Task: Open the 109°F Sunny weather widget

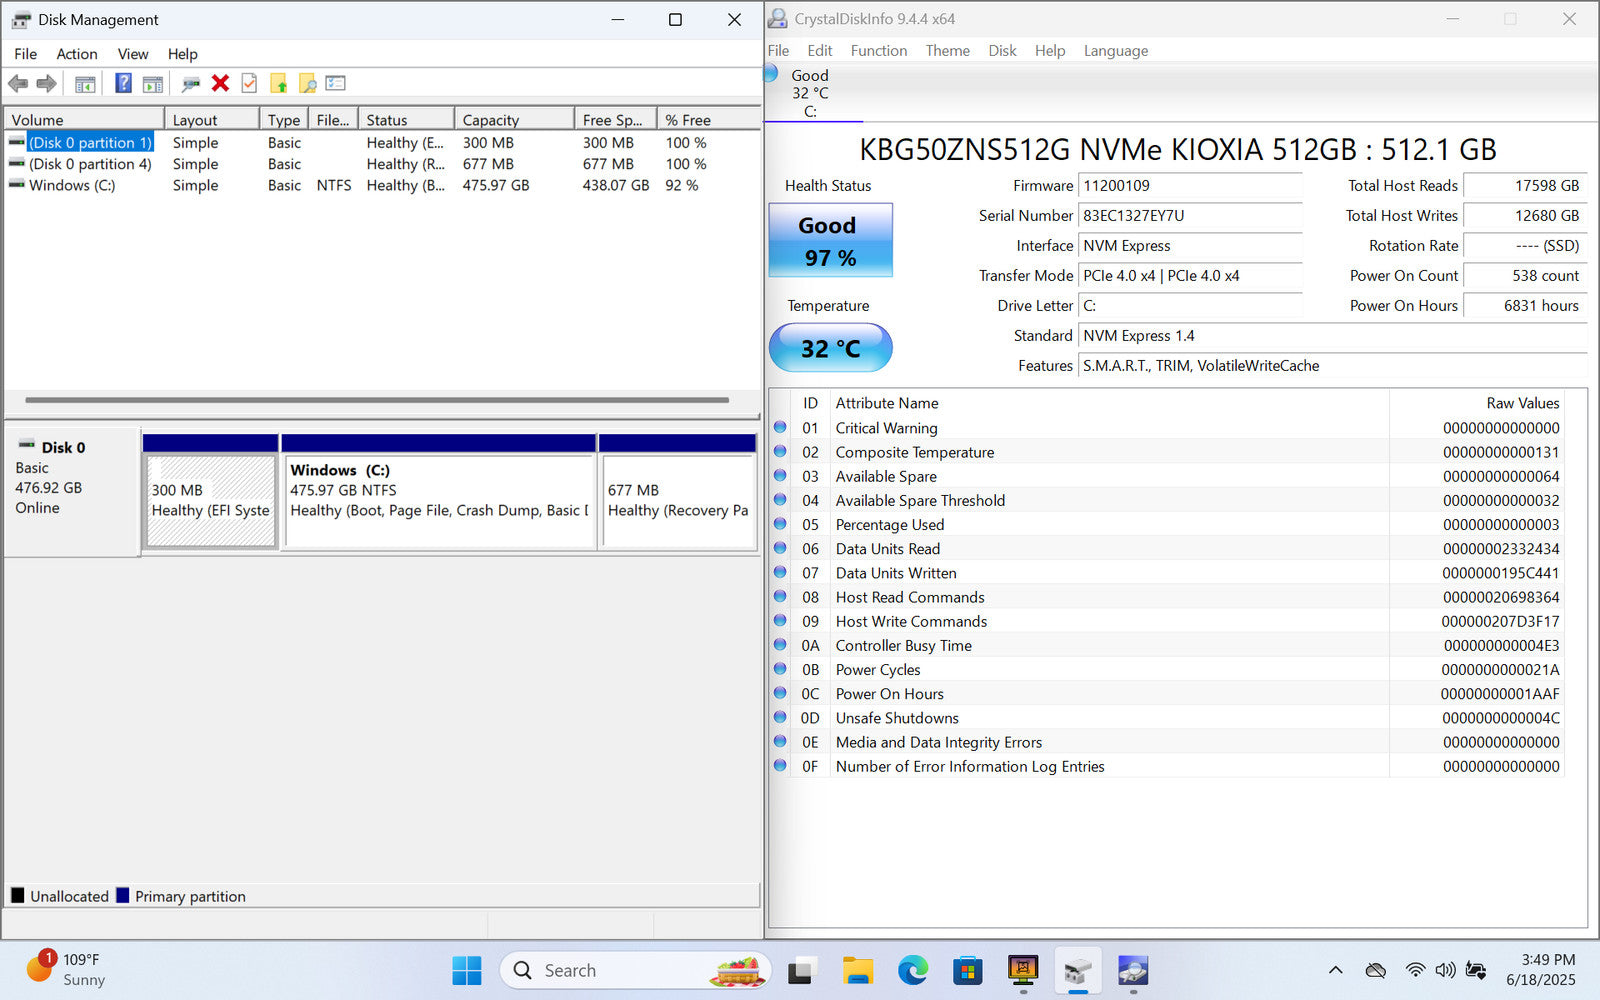Action: point(66,969)
